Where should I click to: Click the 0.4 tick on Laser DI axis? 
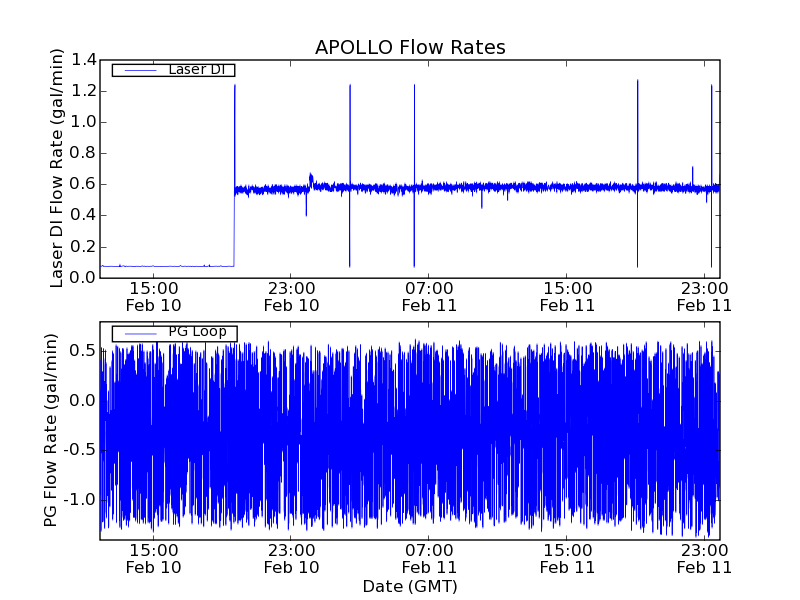coord(84,216)
